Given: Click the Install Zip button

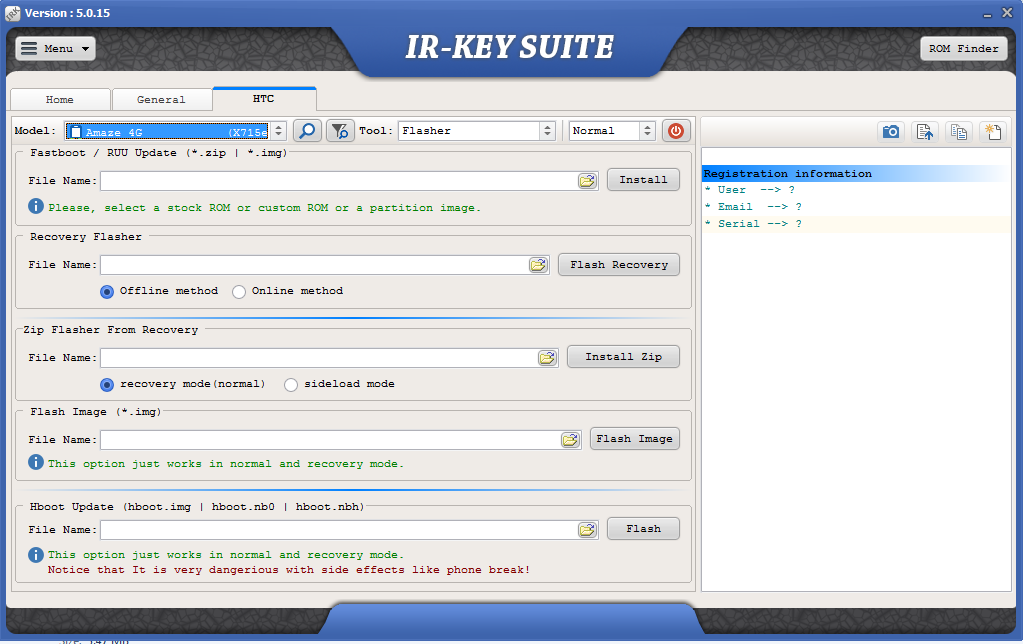Looking at the screenshot, I should pos(623,356).
